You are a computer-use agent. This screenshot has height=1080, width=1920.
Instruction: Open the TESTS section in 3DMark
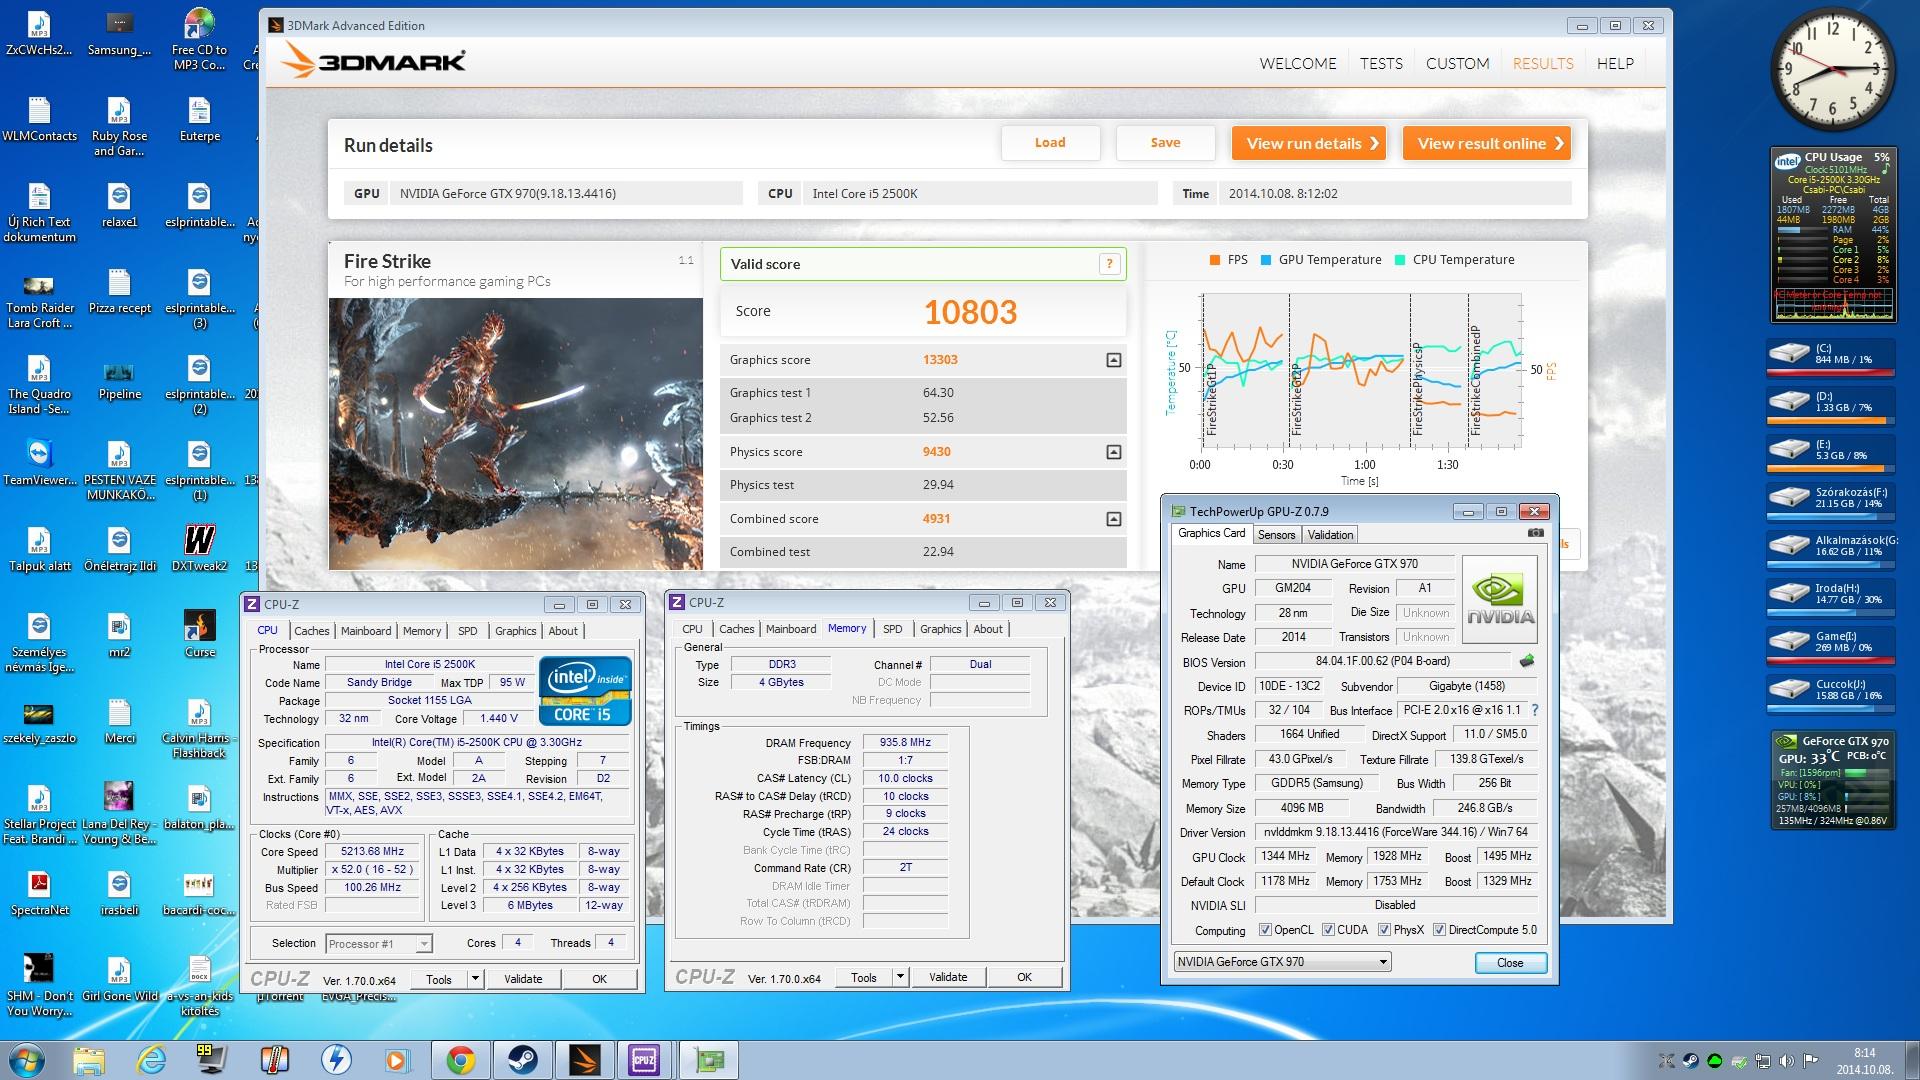tap(1381, 63)
